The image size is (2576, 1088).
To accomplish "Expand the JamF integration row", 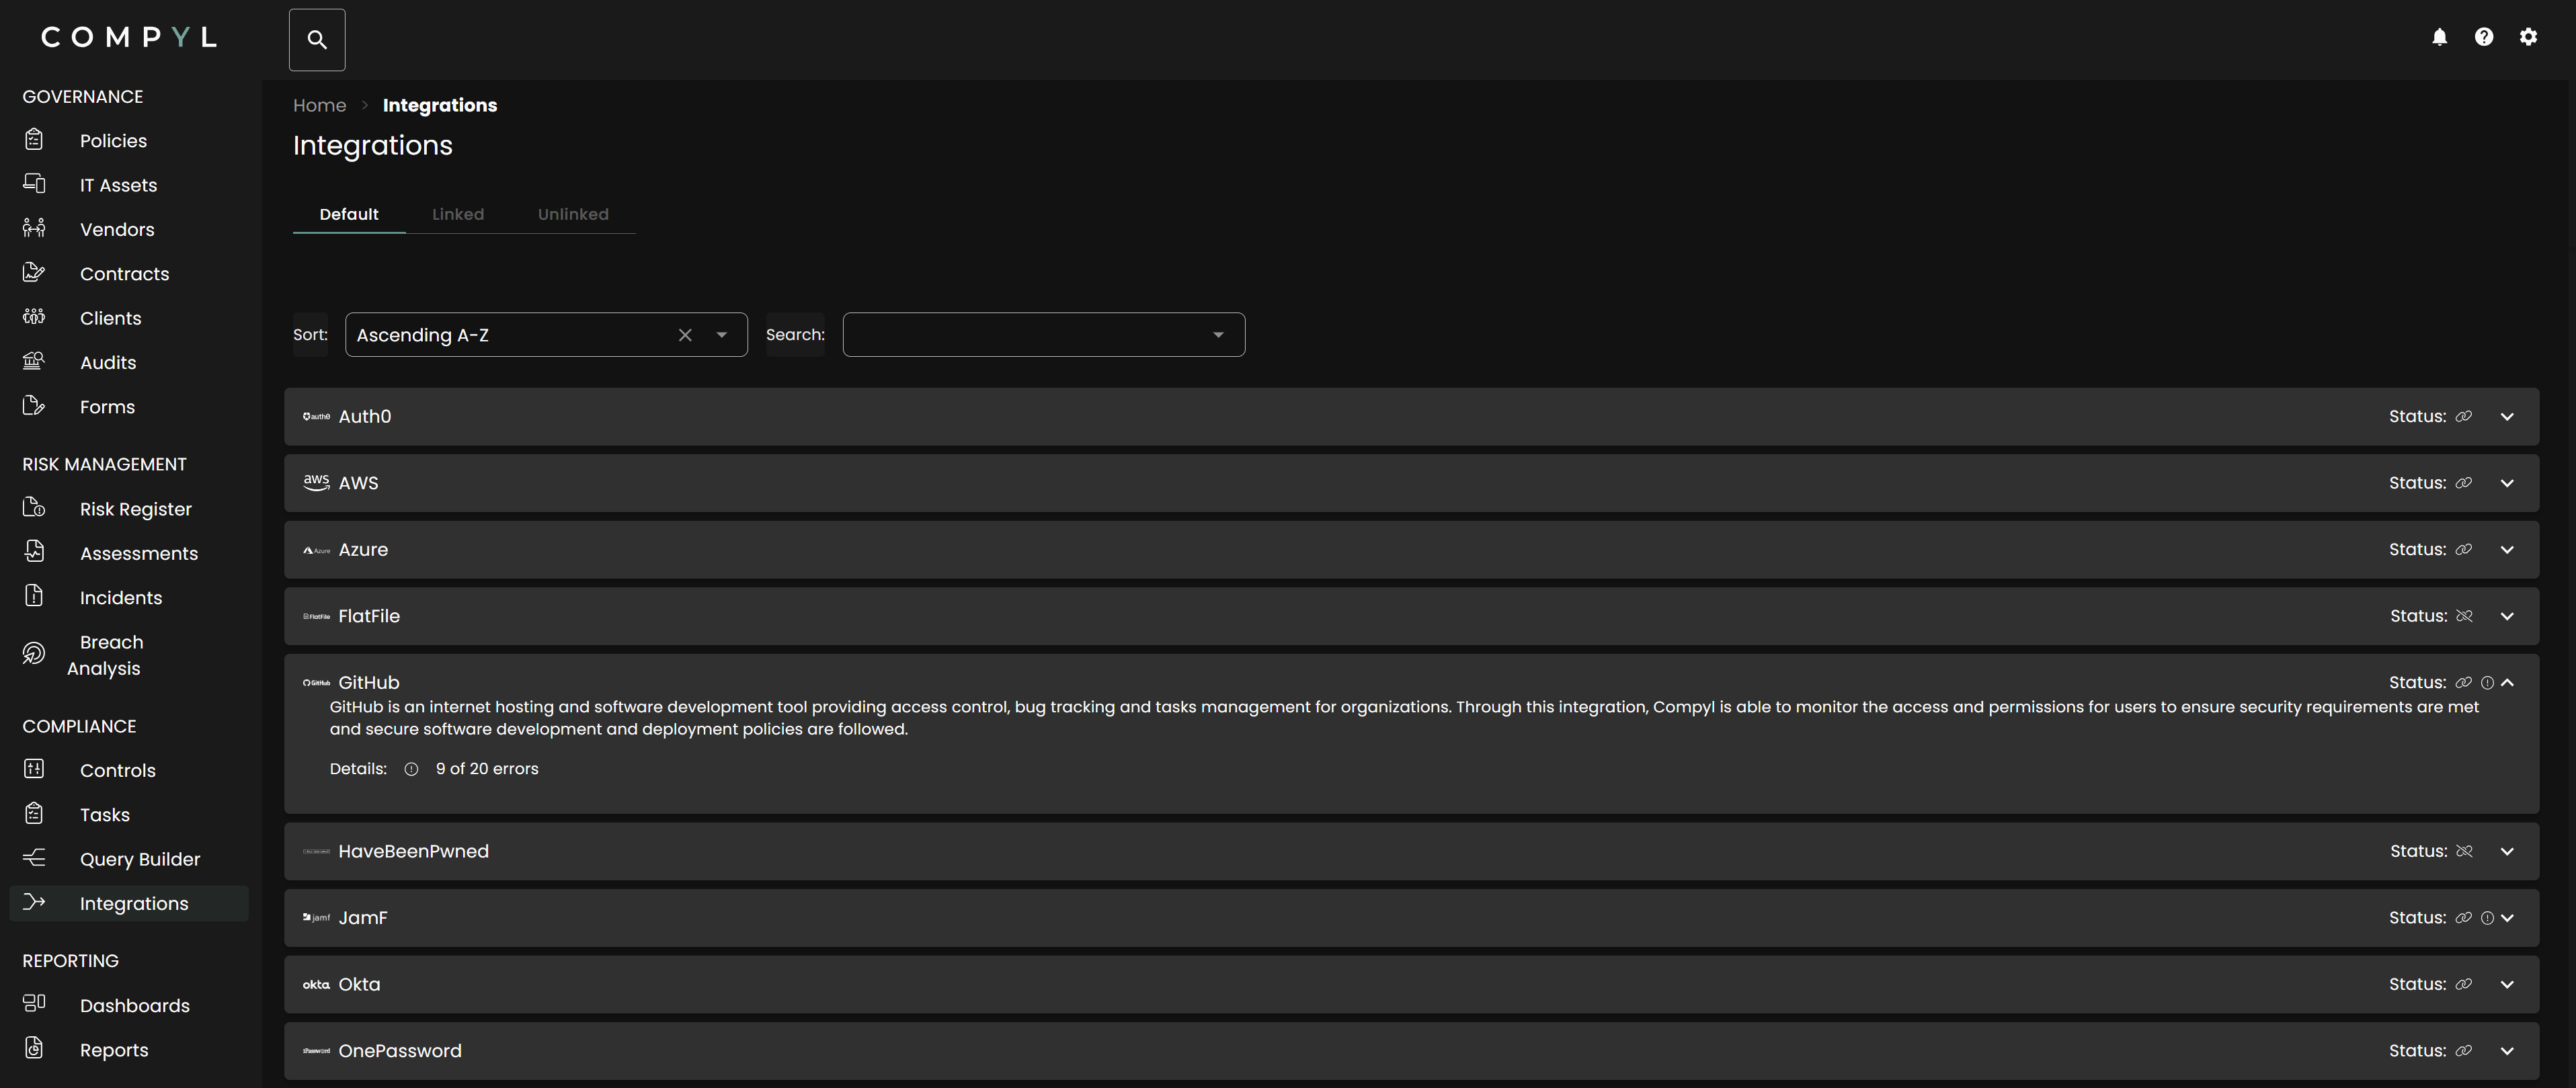I will [x=2507, y=918].
